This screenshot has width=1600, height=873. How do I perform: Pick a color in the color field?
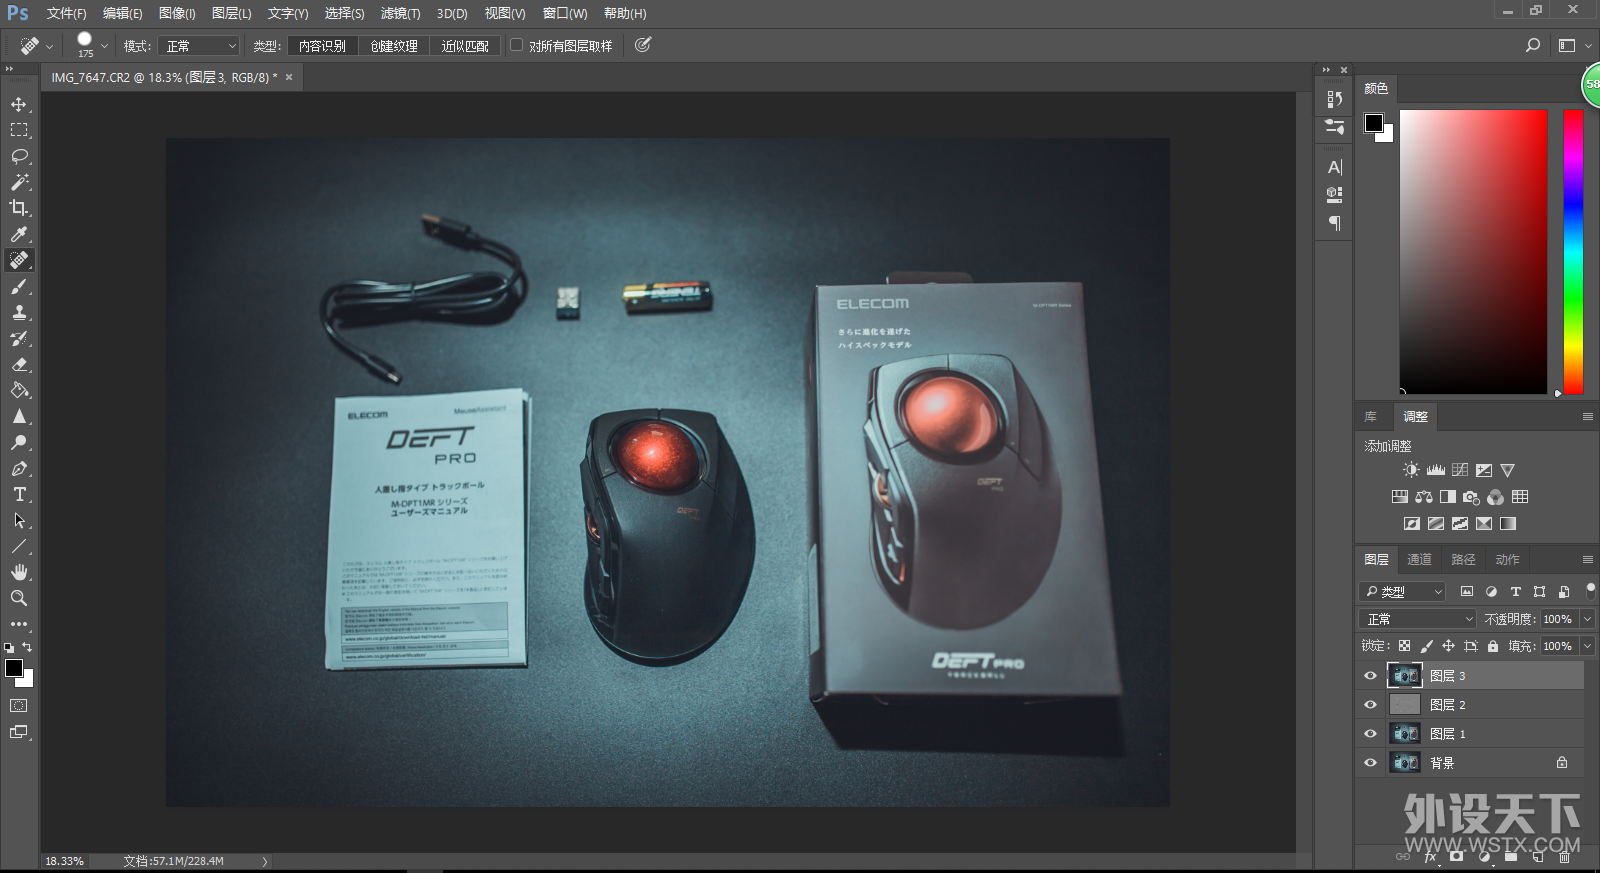coord(1473,252)
